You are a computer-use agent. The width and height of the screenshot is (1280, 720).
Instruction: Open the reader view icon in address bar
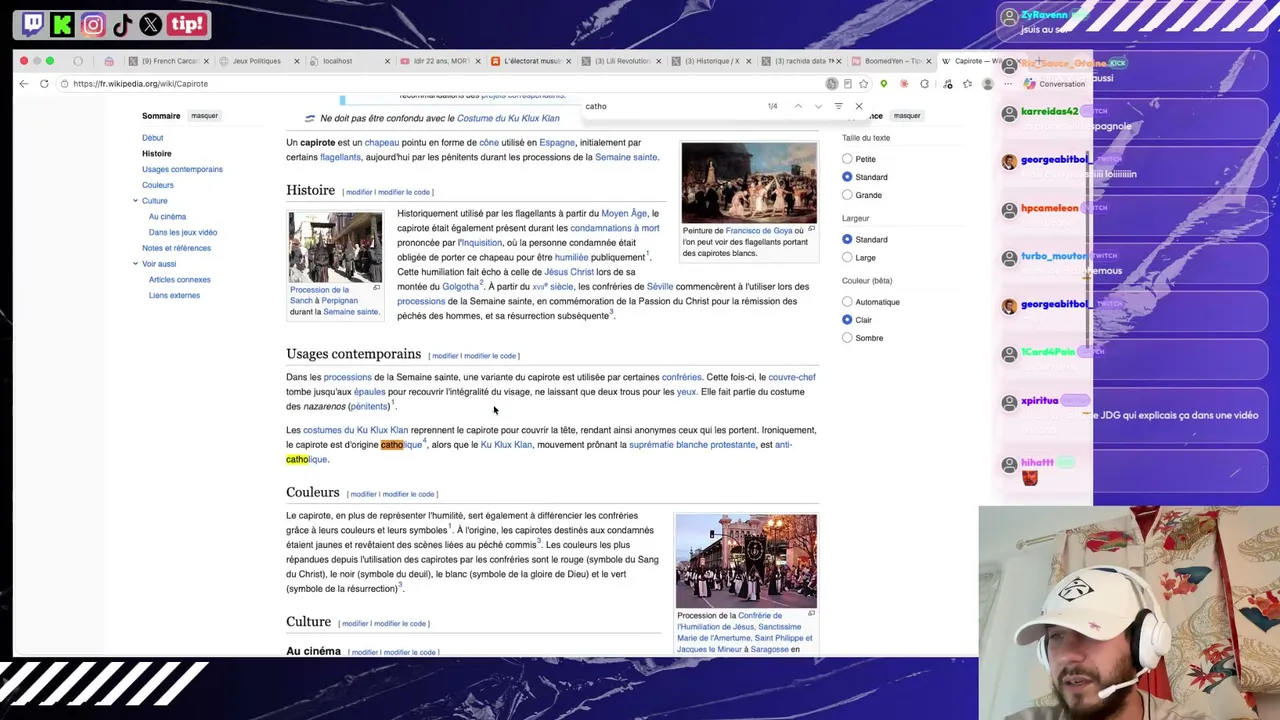(848, 84)
